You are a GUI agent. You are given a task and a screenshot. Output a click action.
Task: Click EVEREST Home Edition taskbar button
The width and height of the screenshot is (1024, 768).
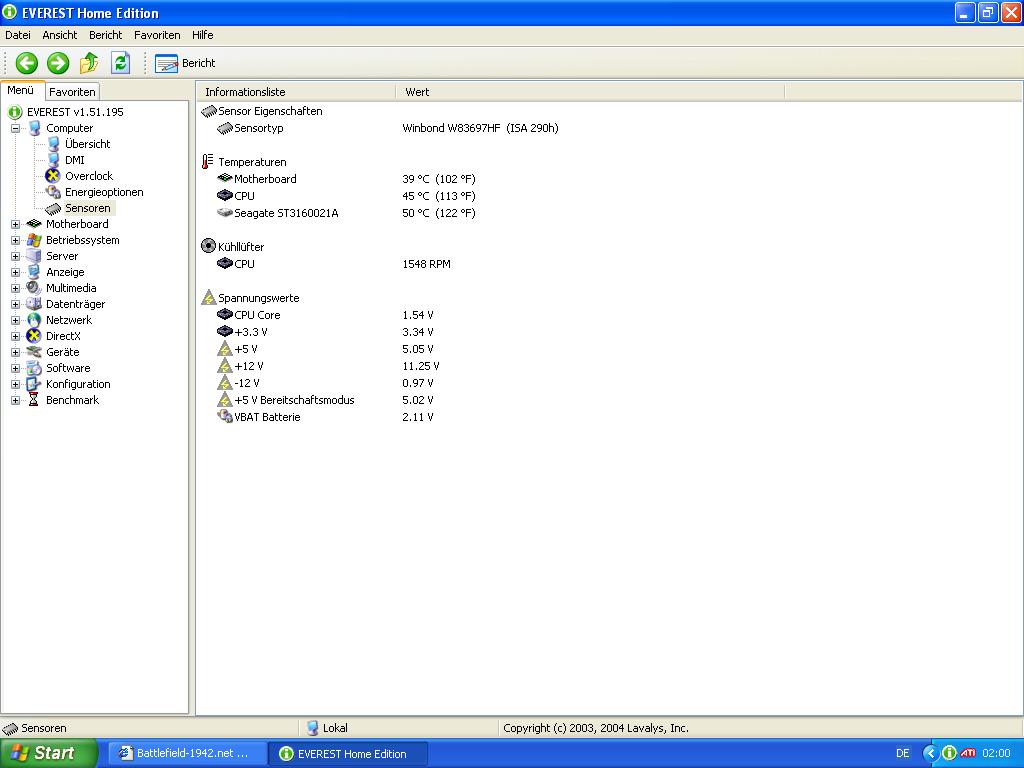coord(348,754)
